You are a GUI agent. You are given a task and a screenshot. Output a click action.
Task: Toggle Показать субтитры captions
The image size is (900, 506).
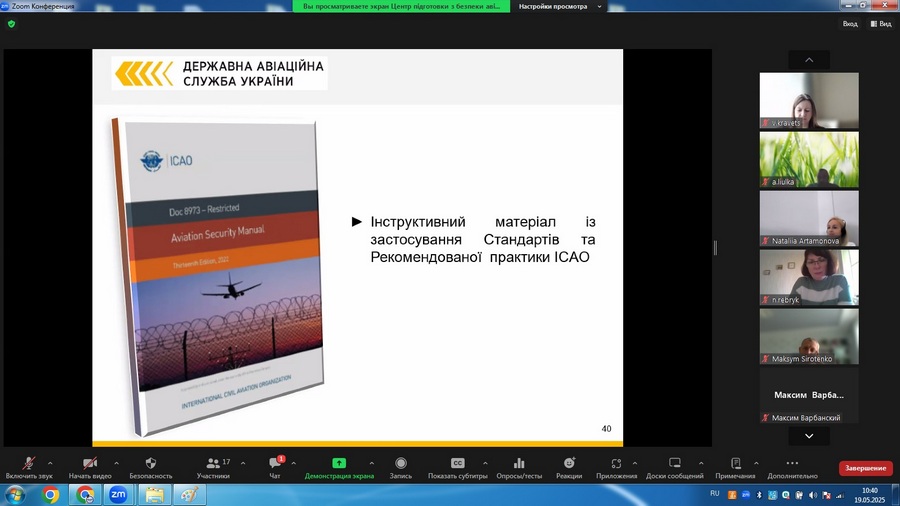point(457,465)
